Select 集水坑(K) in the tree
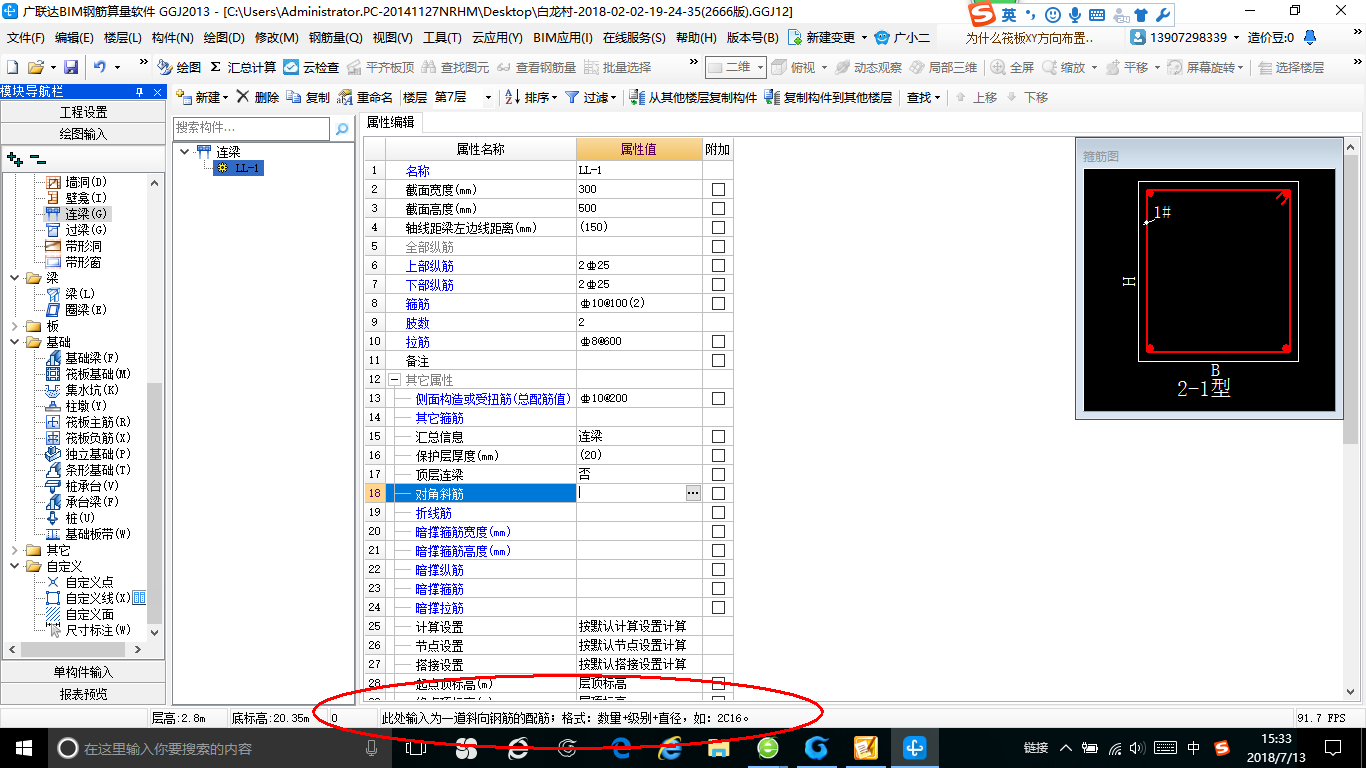 pyautogui.click(x=92, y=390)
